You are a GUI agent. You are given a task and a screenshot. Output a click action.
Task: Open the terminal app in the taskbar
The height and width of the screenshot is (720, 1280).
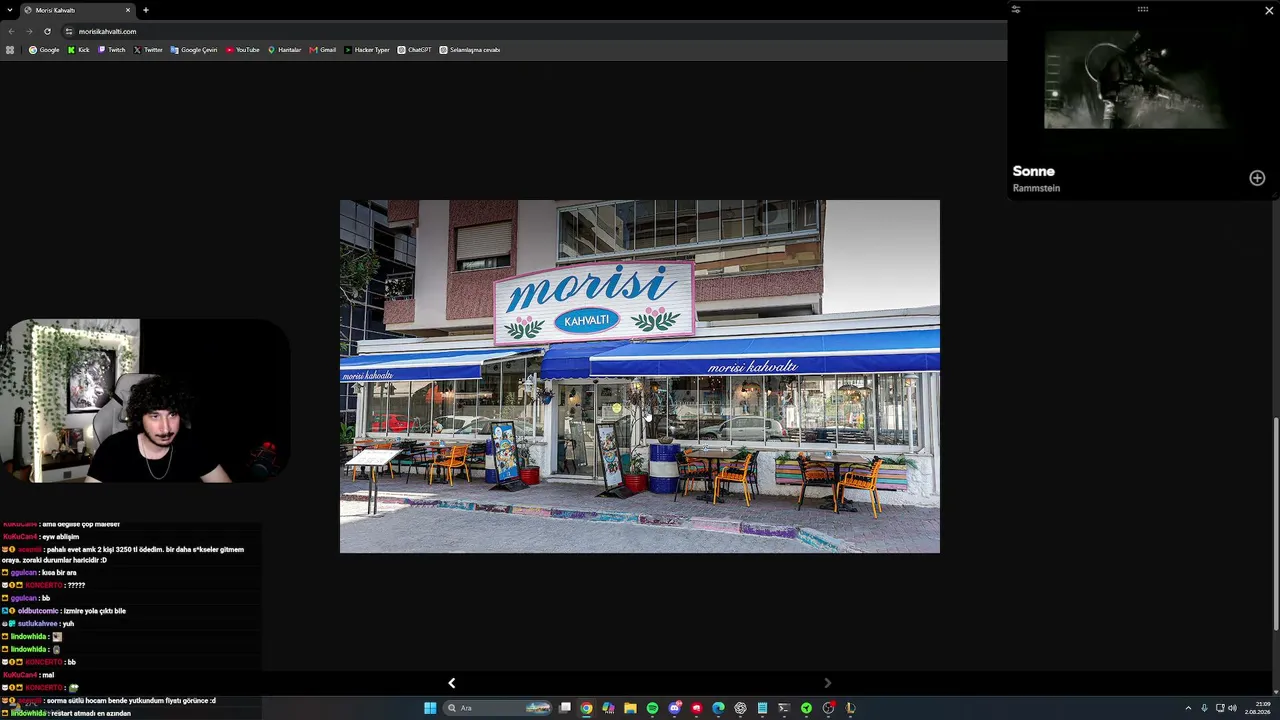point(784,708)
